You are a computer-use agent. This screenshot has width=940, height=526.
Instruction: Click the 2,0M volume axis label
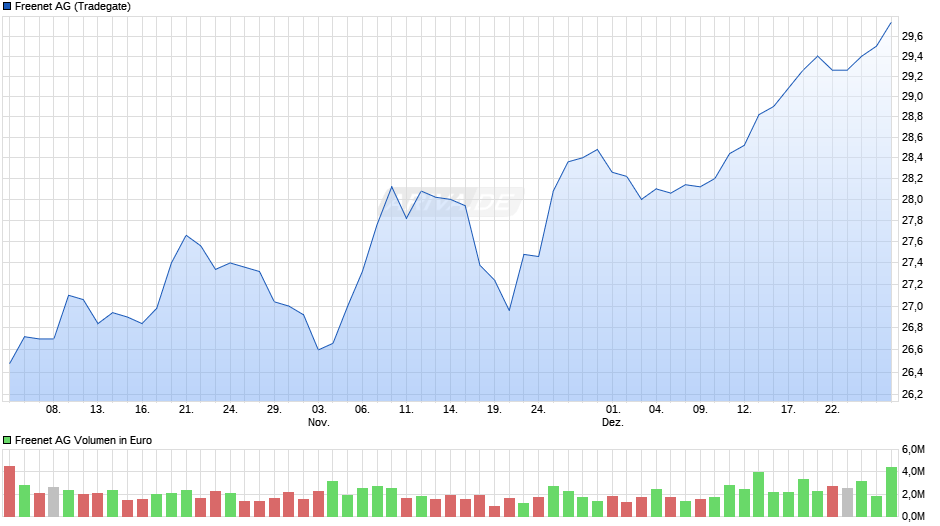913,494
